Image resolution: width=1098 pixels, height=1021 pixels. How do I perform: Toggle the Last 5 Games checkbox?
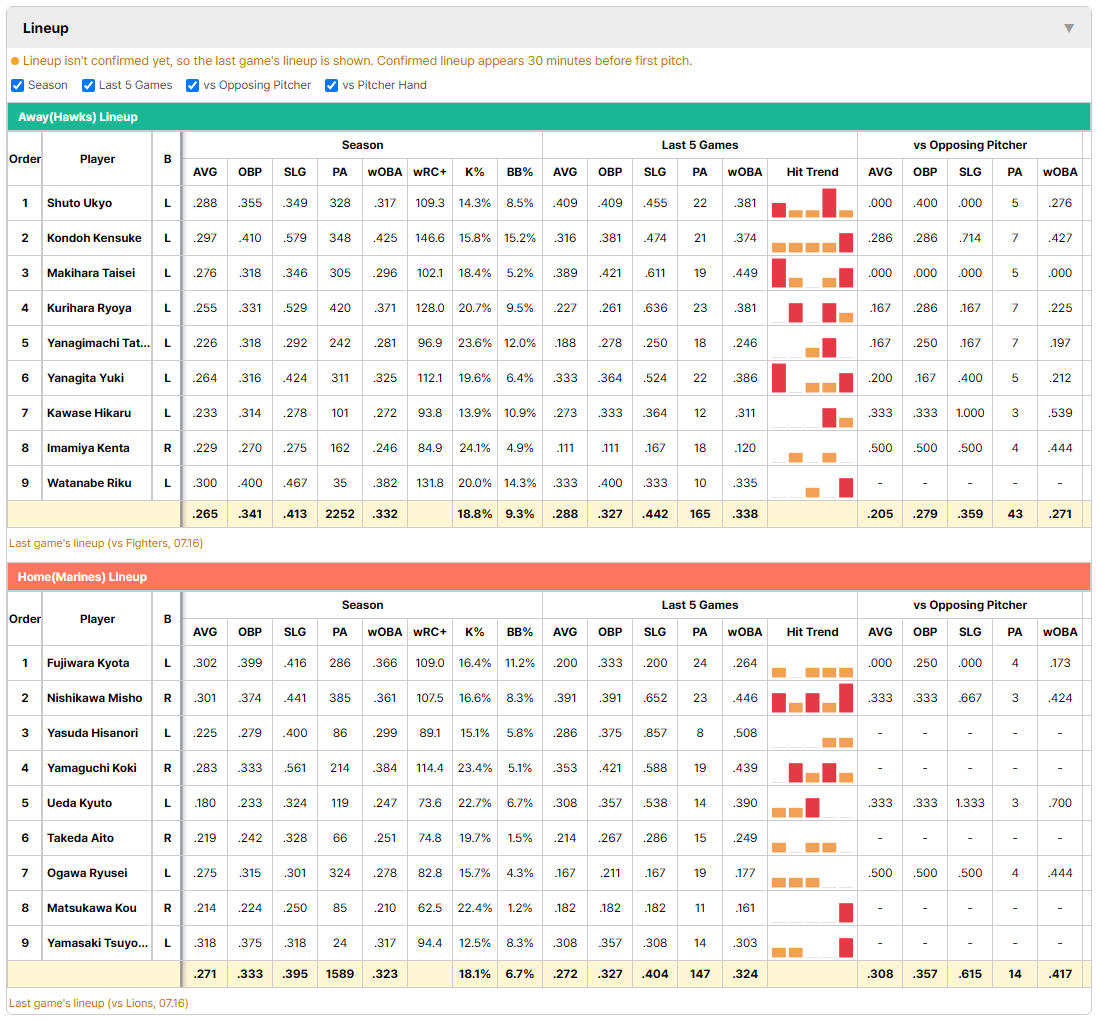point(88,85)
